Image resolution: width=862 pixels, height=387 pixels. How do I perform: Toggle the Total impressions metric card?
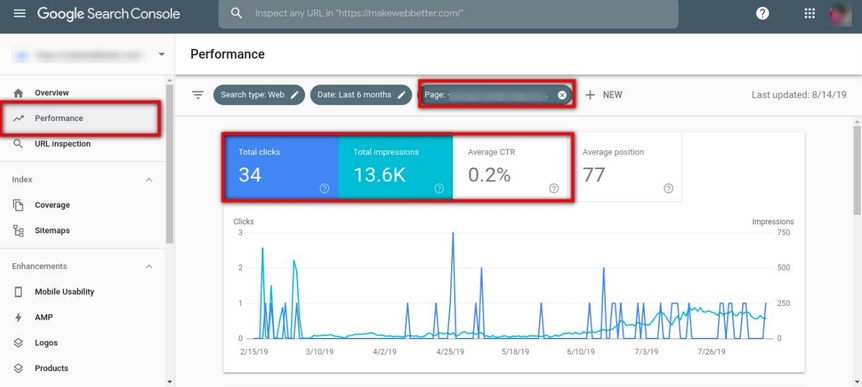(395, 167)
